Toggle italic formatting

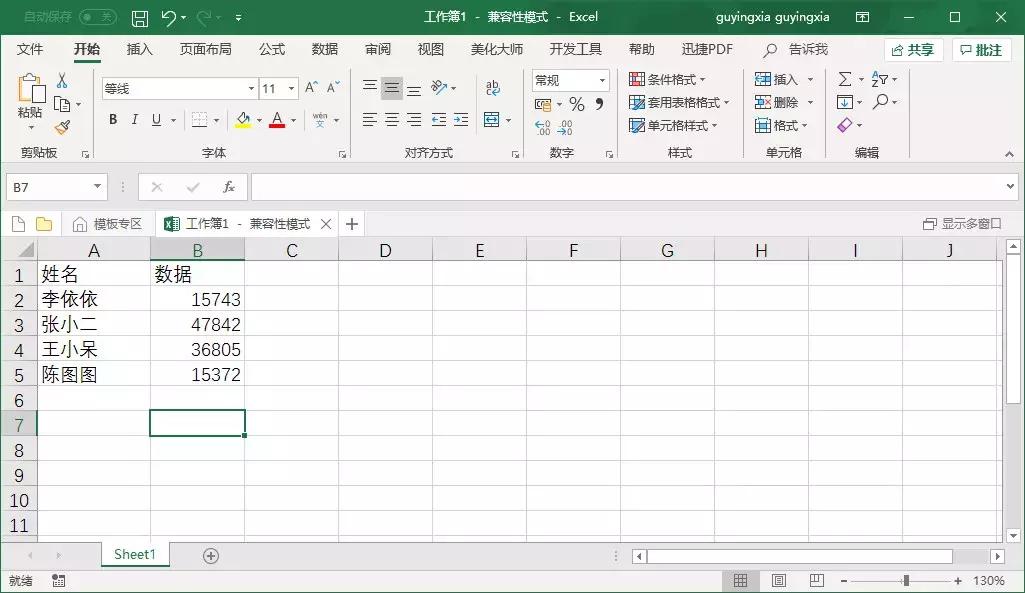pyautogui.click(x=133, y=119)
